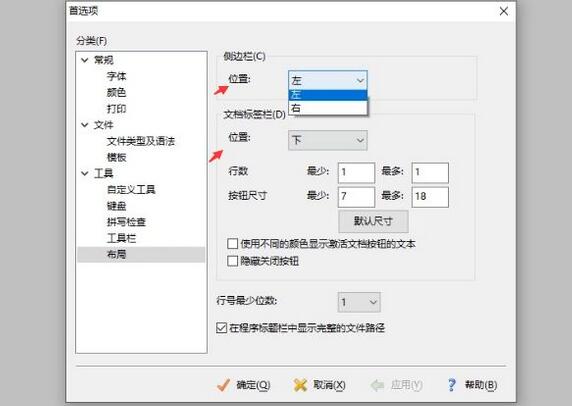Click the 工具 category label

(x=104, y=173)
